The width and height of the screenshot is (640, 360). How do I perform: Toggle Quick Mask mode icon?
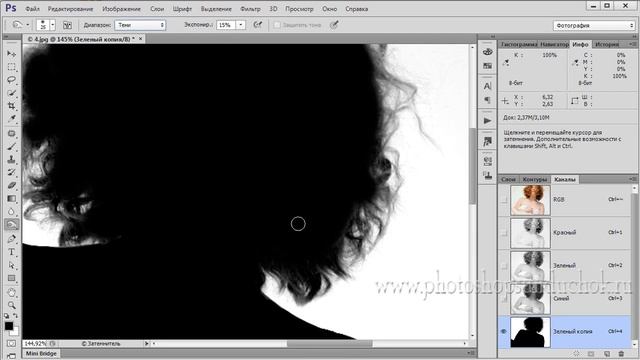(11, 344)
